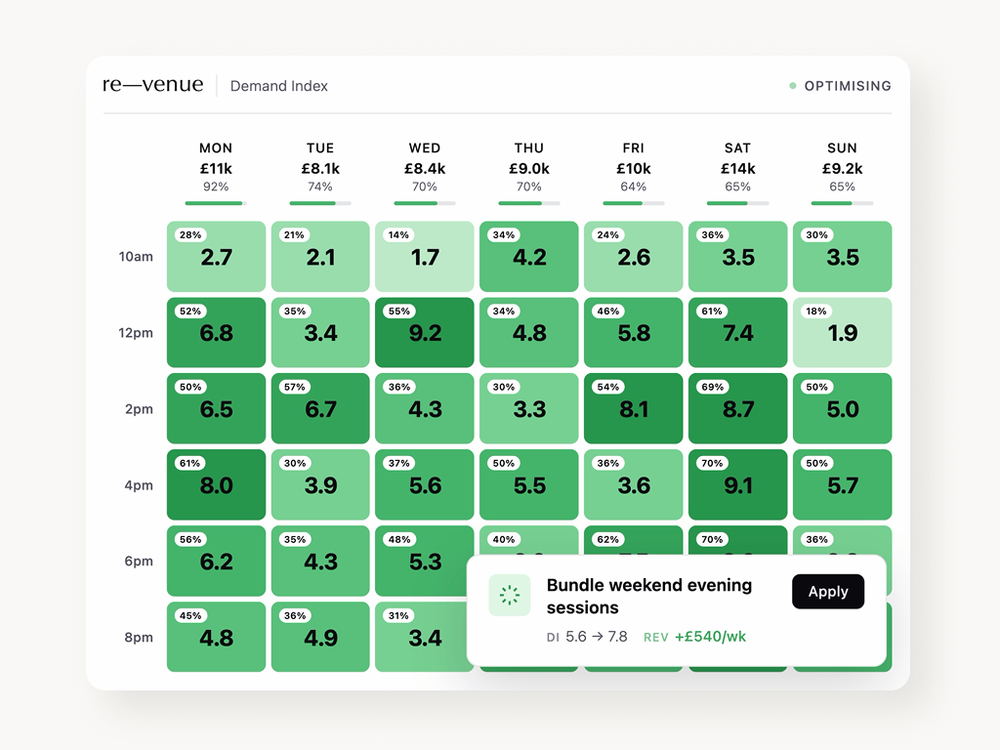Click Friday's 64% occupancy progress bar
This screenshot has width=1000, height=750.
coord(633,203)
